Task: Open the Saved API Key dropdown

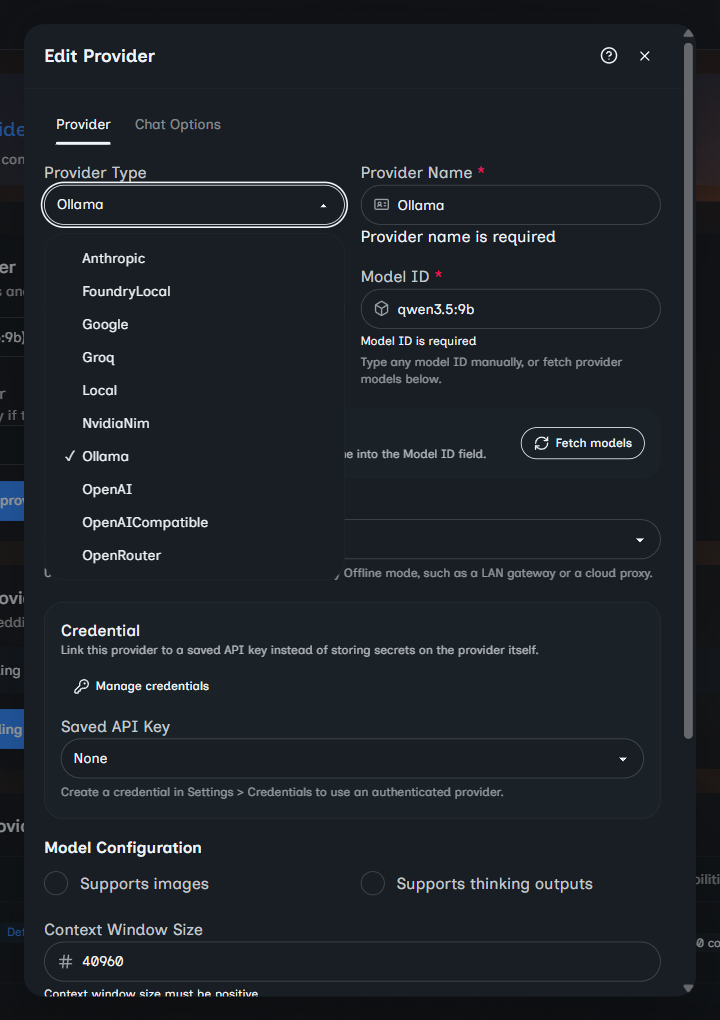Action: 352,758
